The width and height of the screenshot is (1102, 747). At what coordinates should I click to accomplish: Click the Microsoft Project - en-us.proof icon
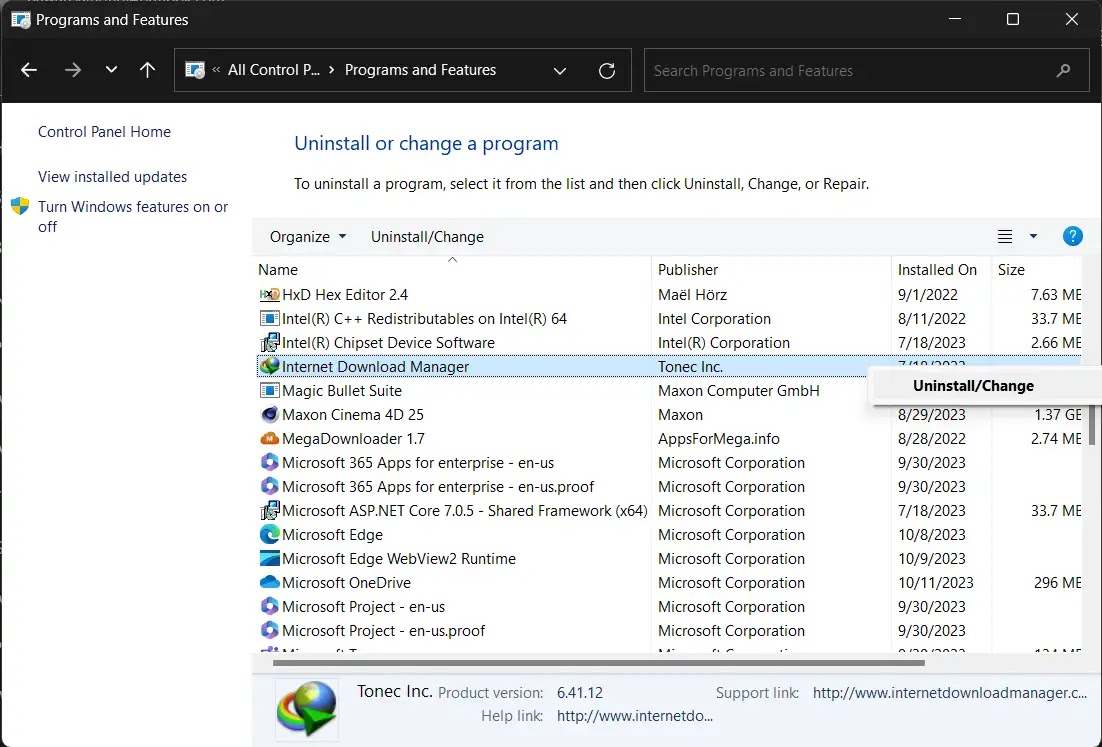270,630
